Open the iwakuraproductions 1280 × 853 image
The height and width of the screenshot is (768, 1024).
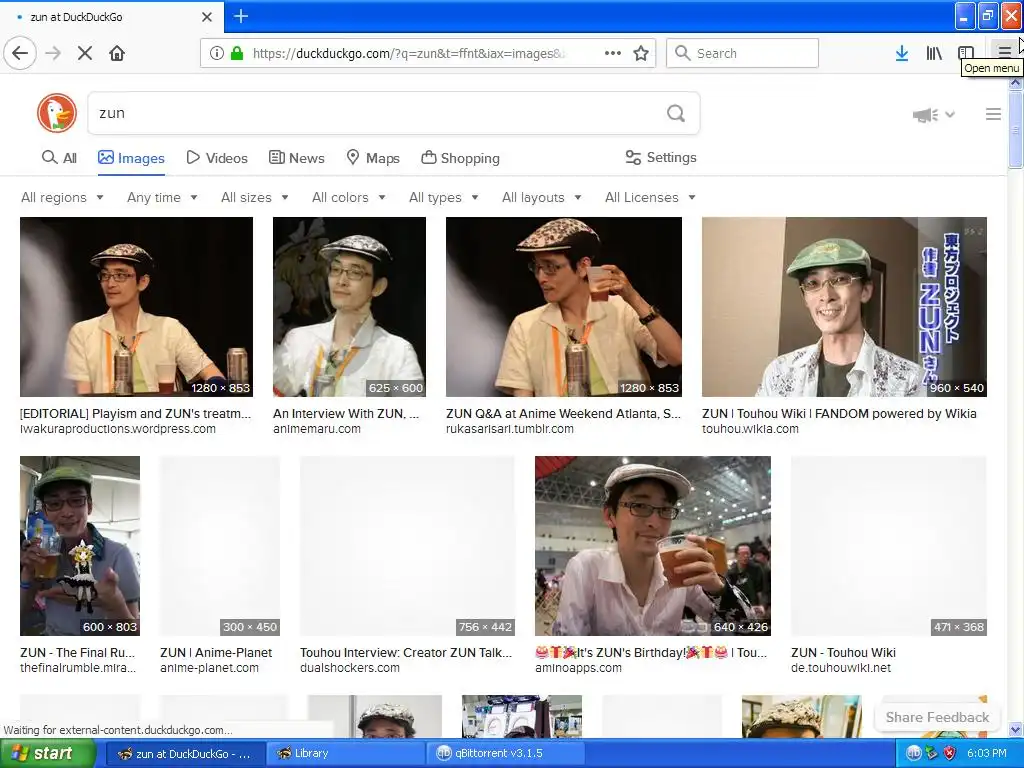click(136, 307)
